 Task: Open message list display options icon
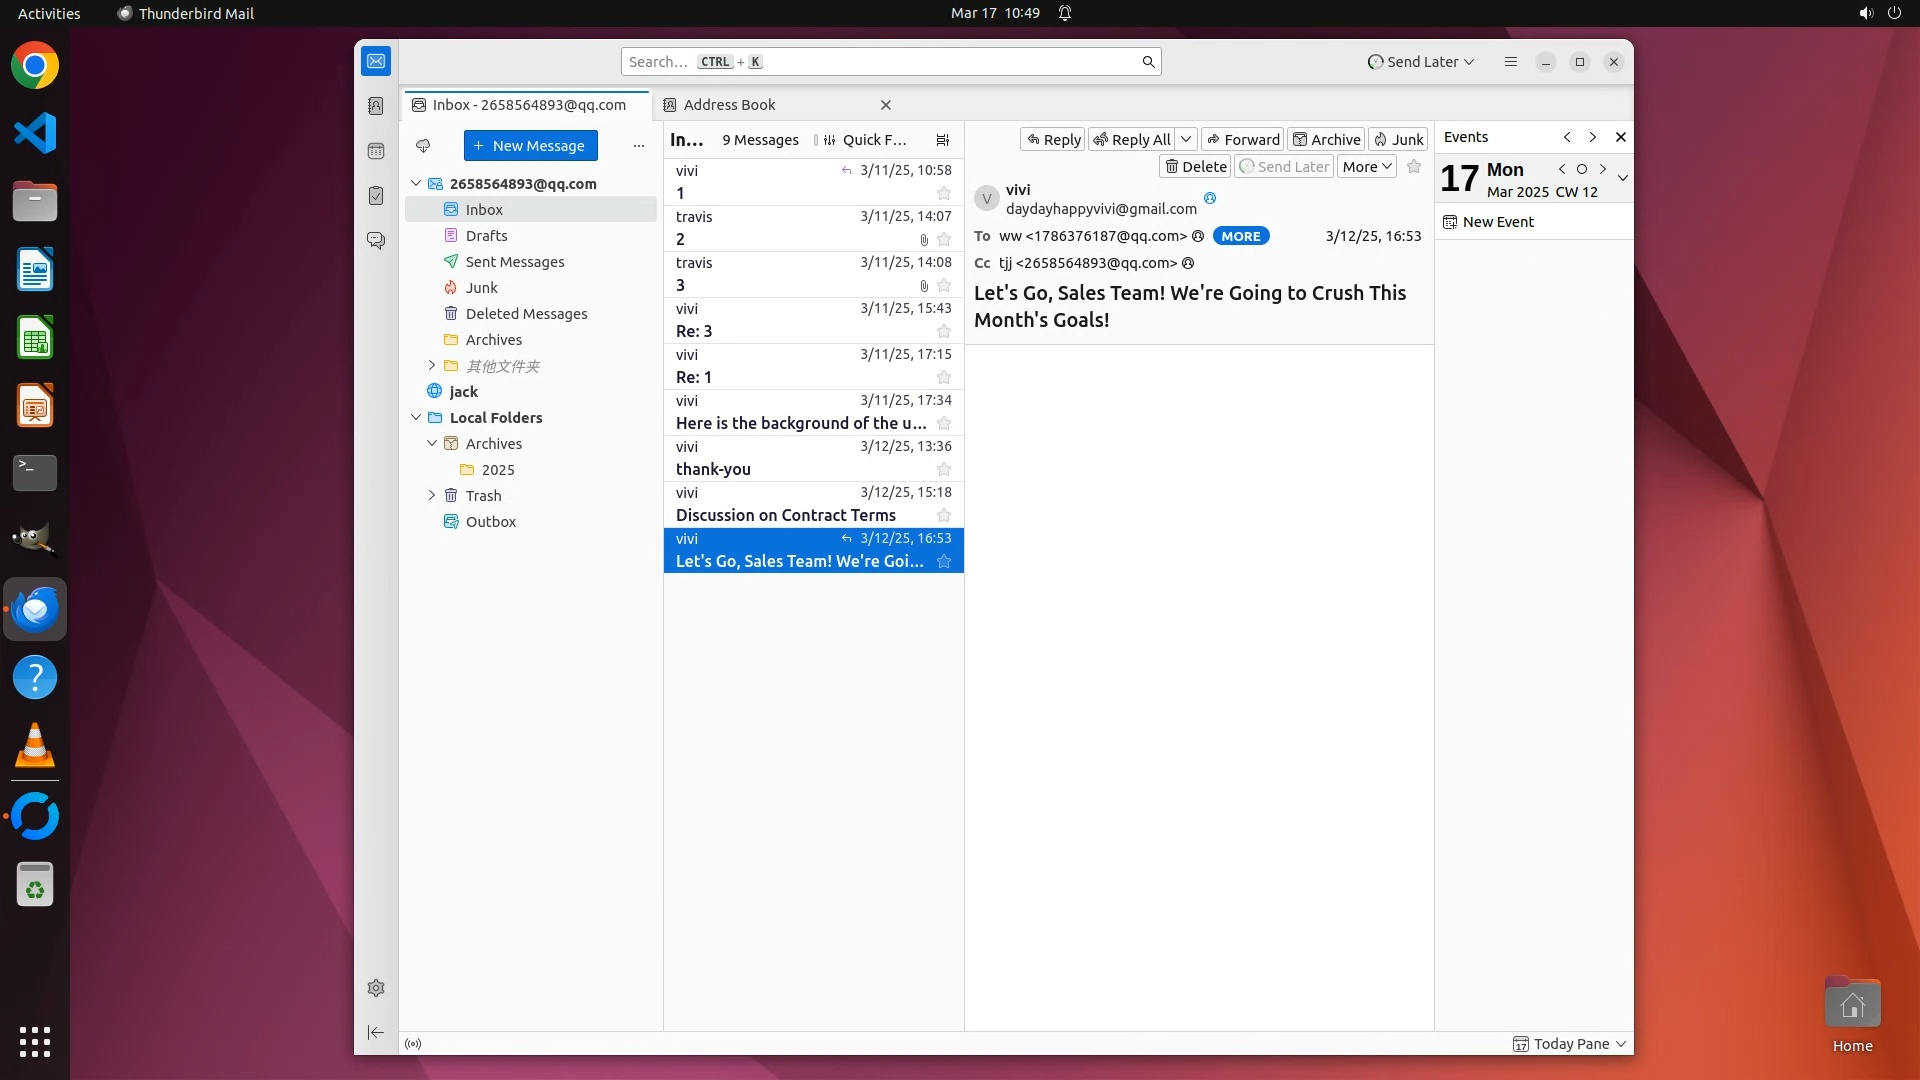[x=942, y=140]
